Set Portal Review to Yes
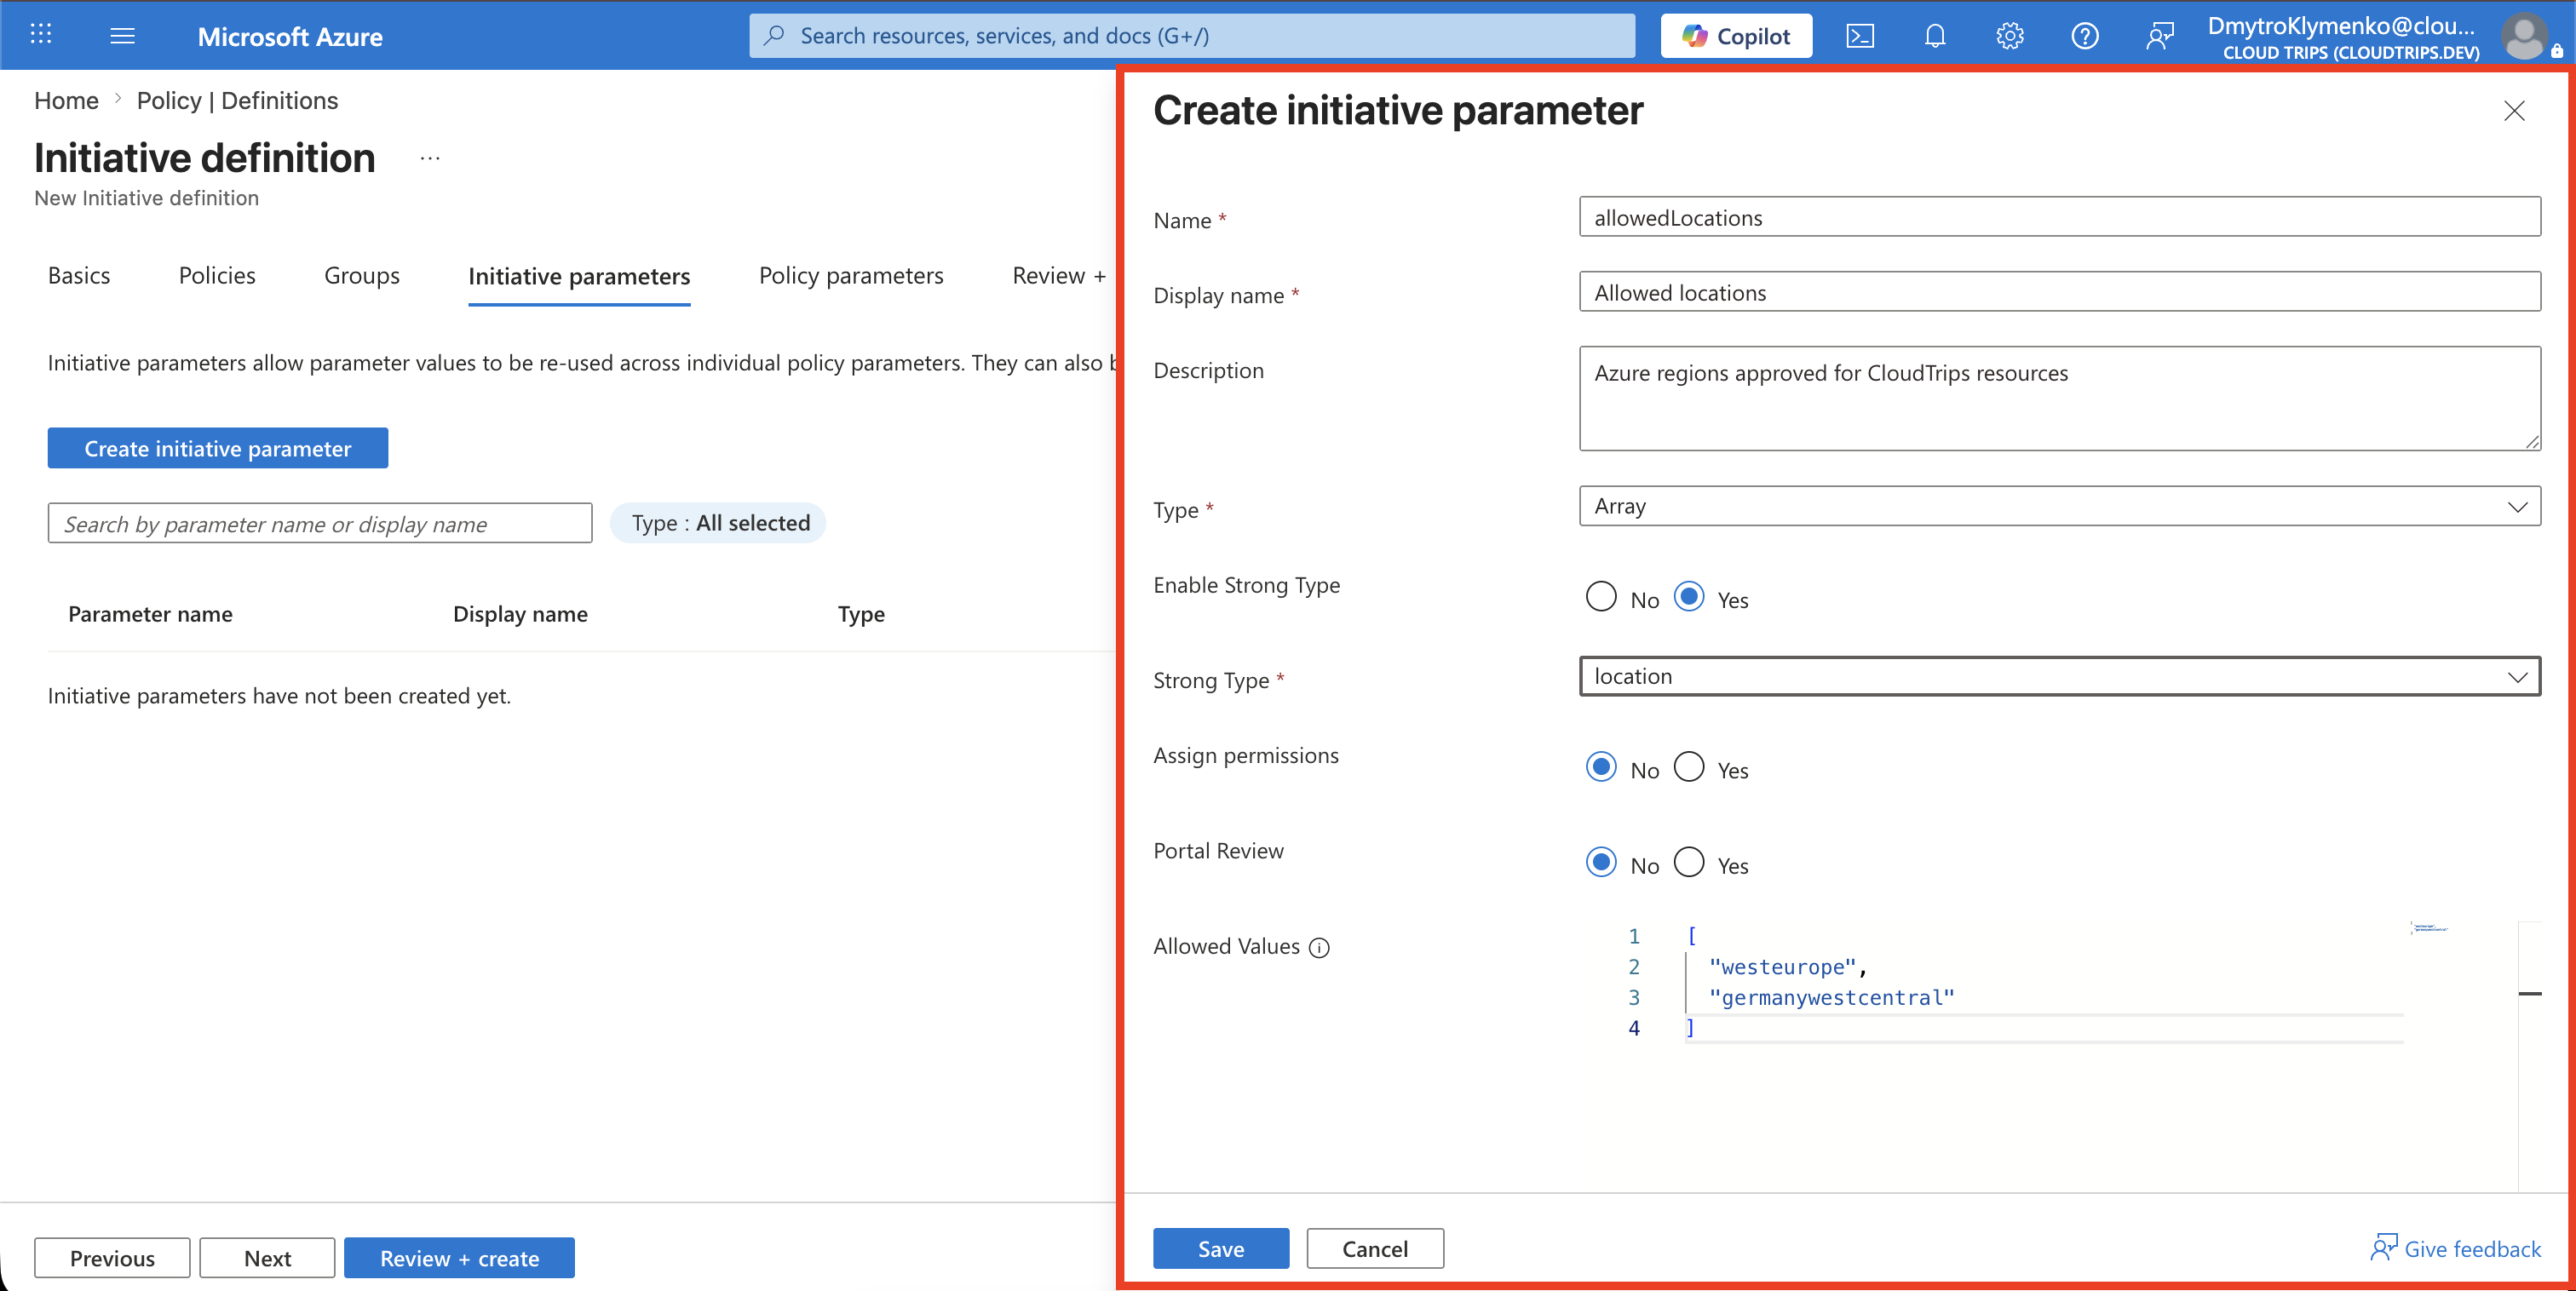2576x1291 pixels. pyautogui.click(x=1689, y=862)
